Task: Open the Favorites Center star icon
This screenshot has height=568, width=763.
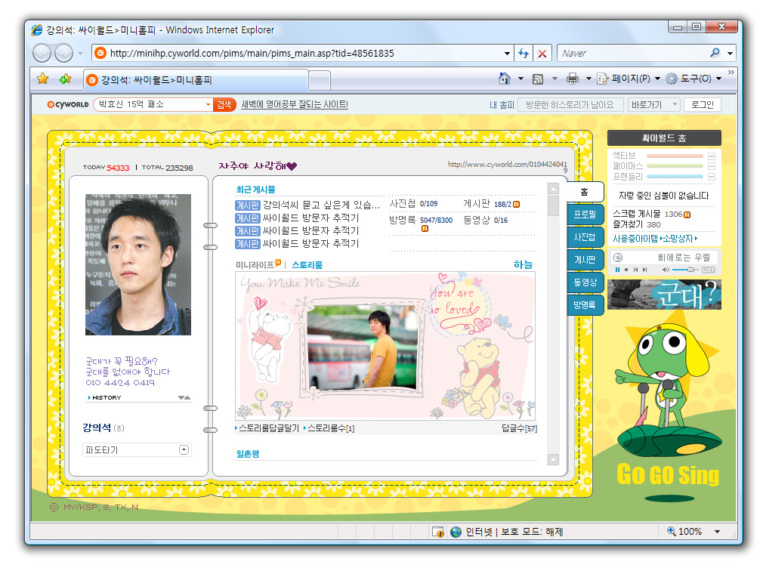Action: click(x=43, y=79)
